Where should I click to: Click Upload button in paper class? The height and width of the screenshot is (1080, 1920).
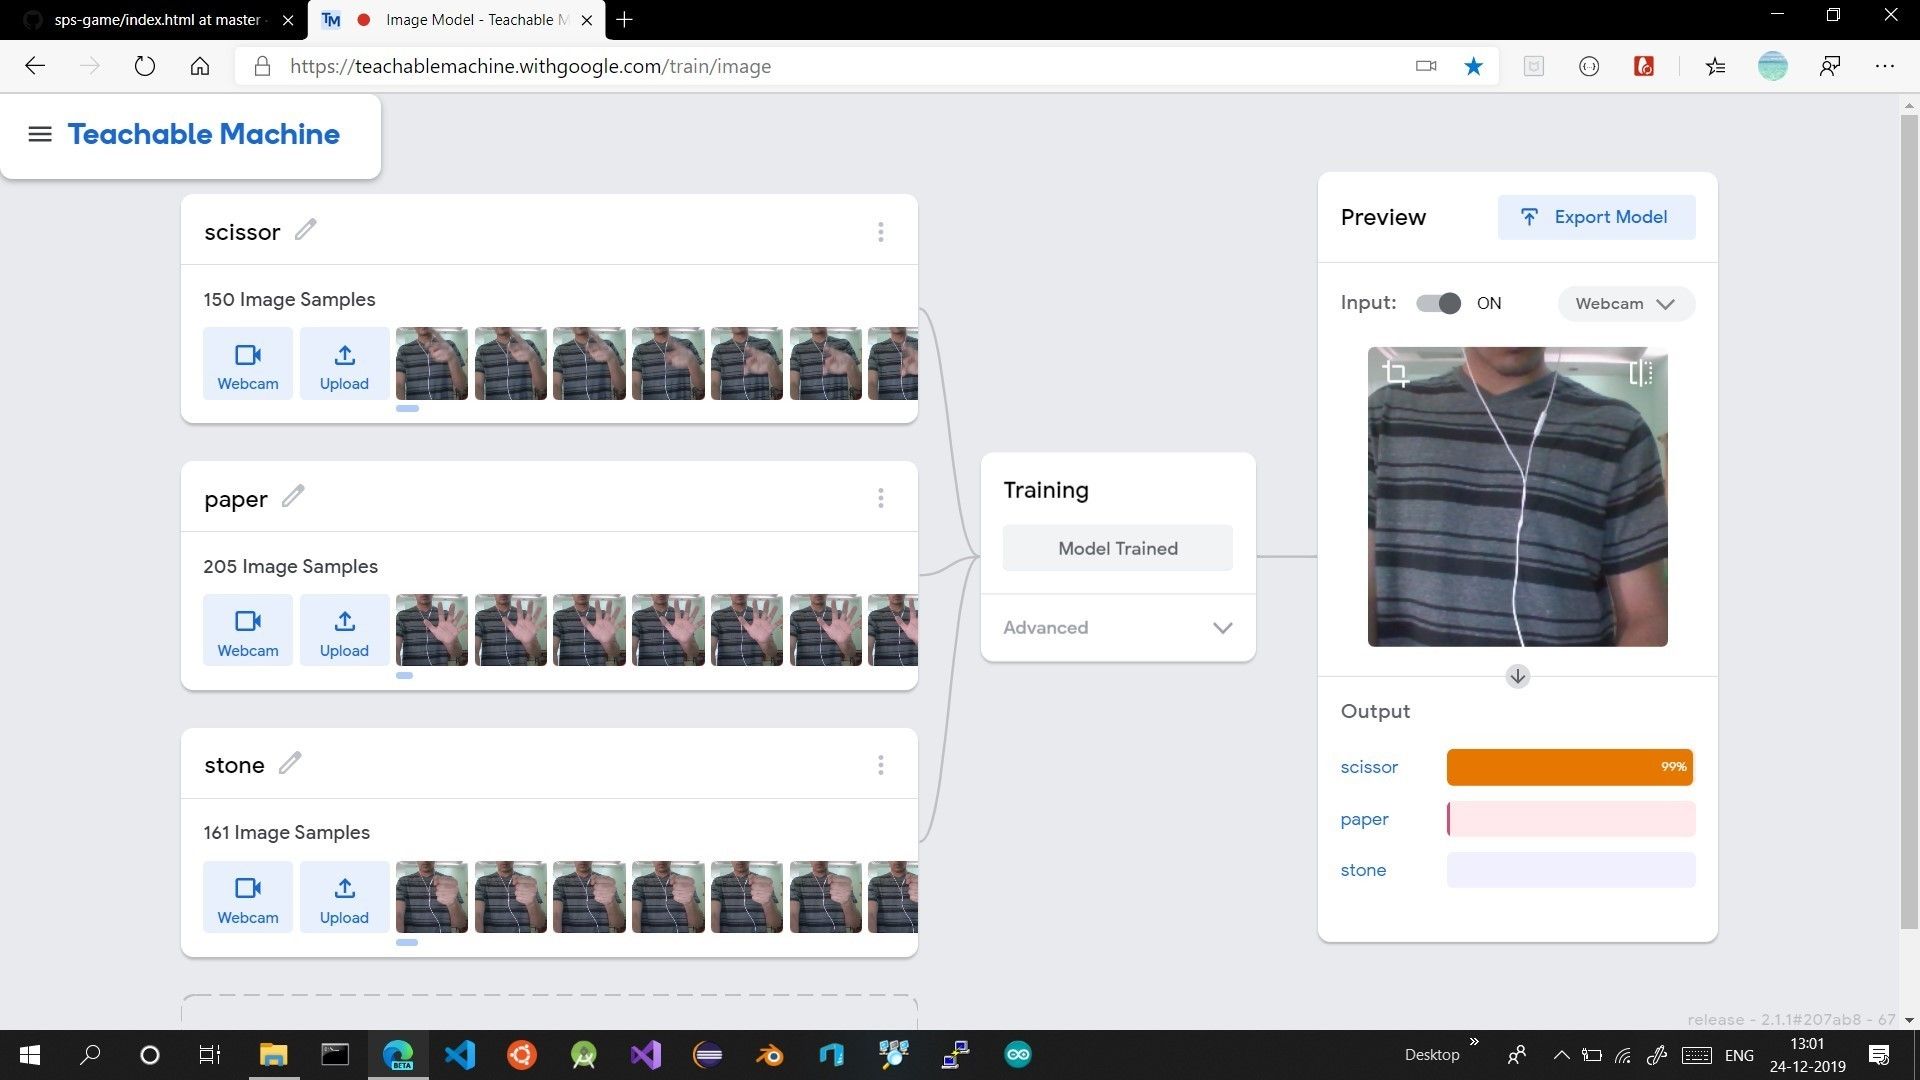(x=344, y=630)
